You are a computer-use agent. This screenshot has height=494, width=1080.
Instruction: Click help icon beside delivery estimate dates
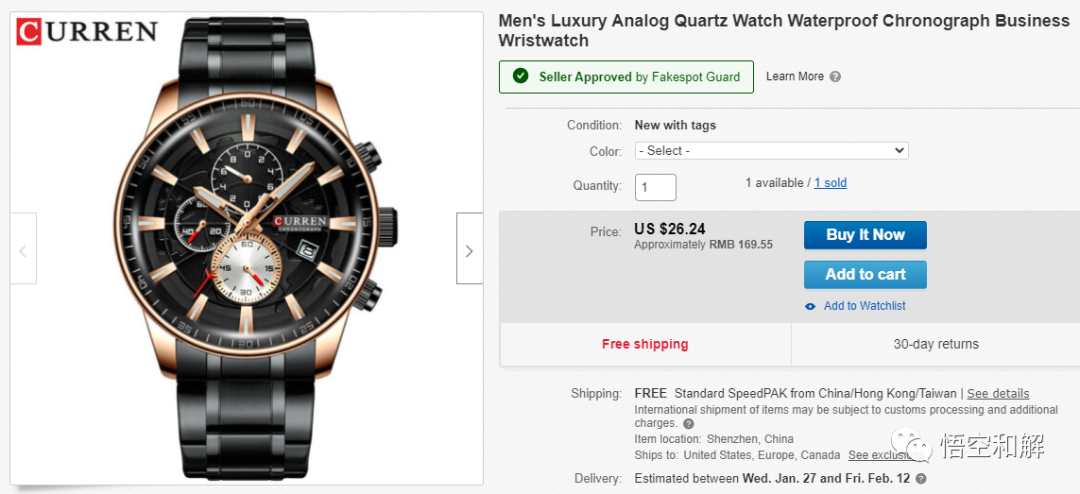point(921,478)
